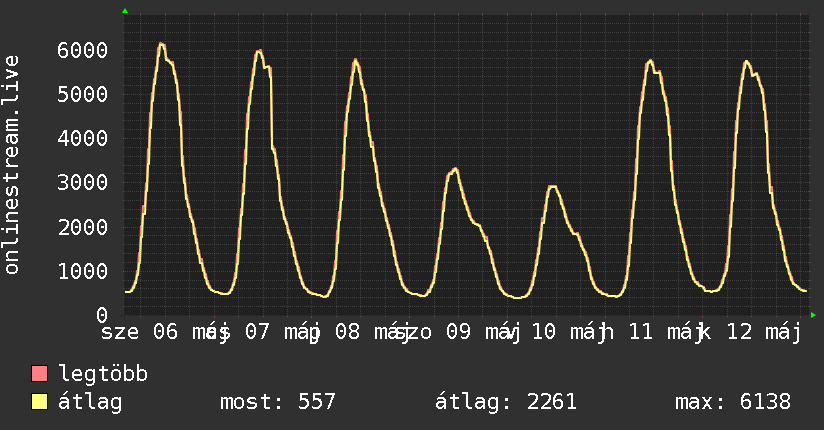Image resolution: width=824 pixels, height=430 pixels.
Task: Click the '07 máj' date label
Action: click(283, 332)
